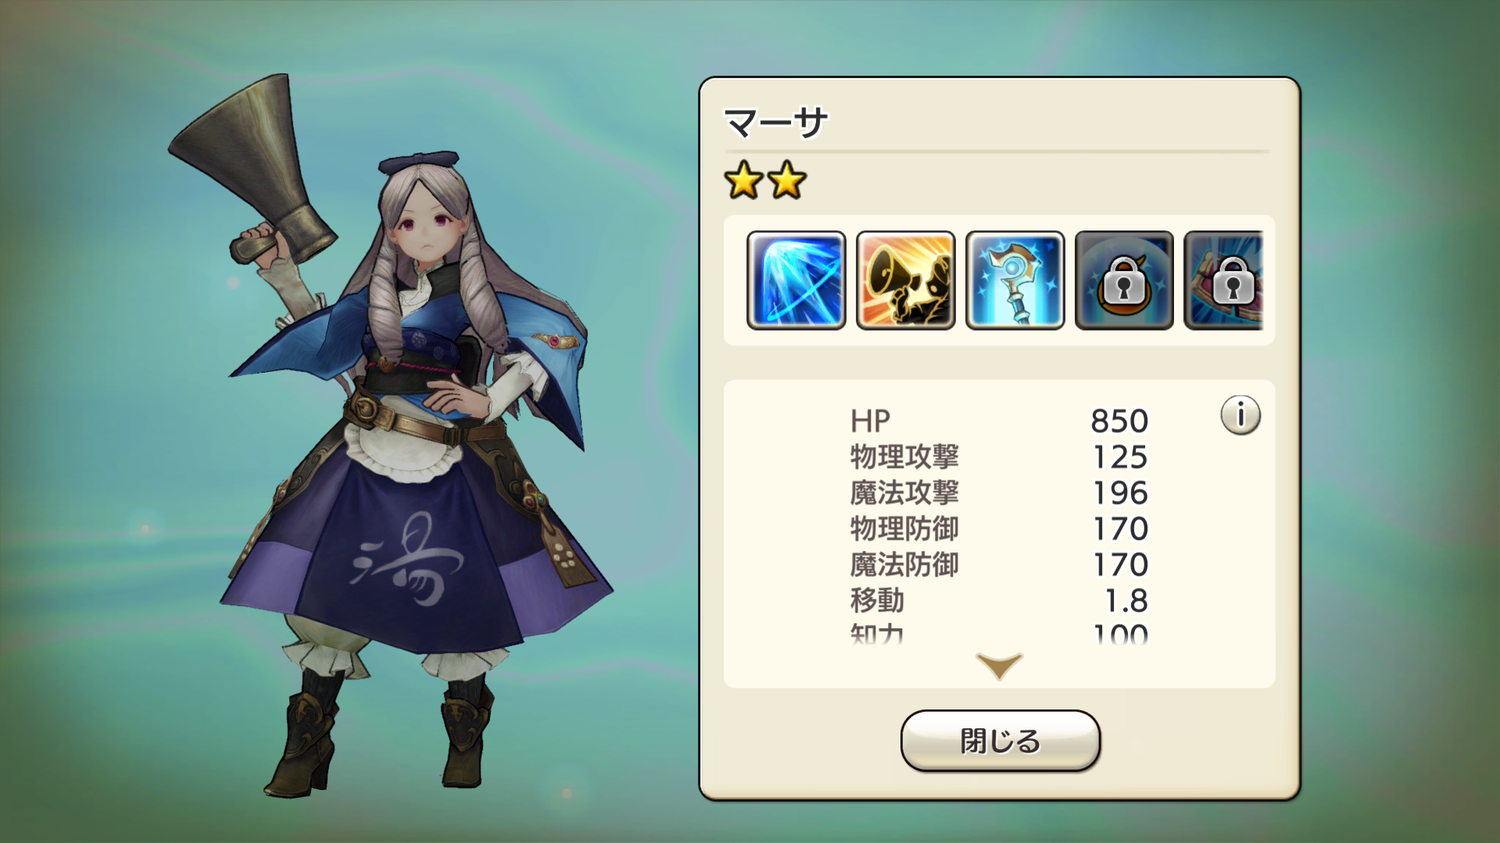1500x843 pixels.
Task: Tap the partially visible locked skill
Action: tap(1223, 280)
